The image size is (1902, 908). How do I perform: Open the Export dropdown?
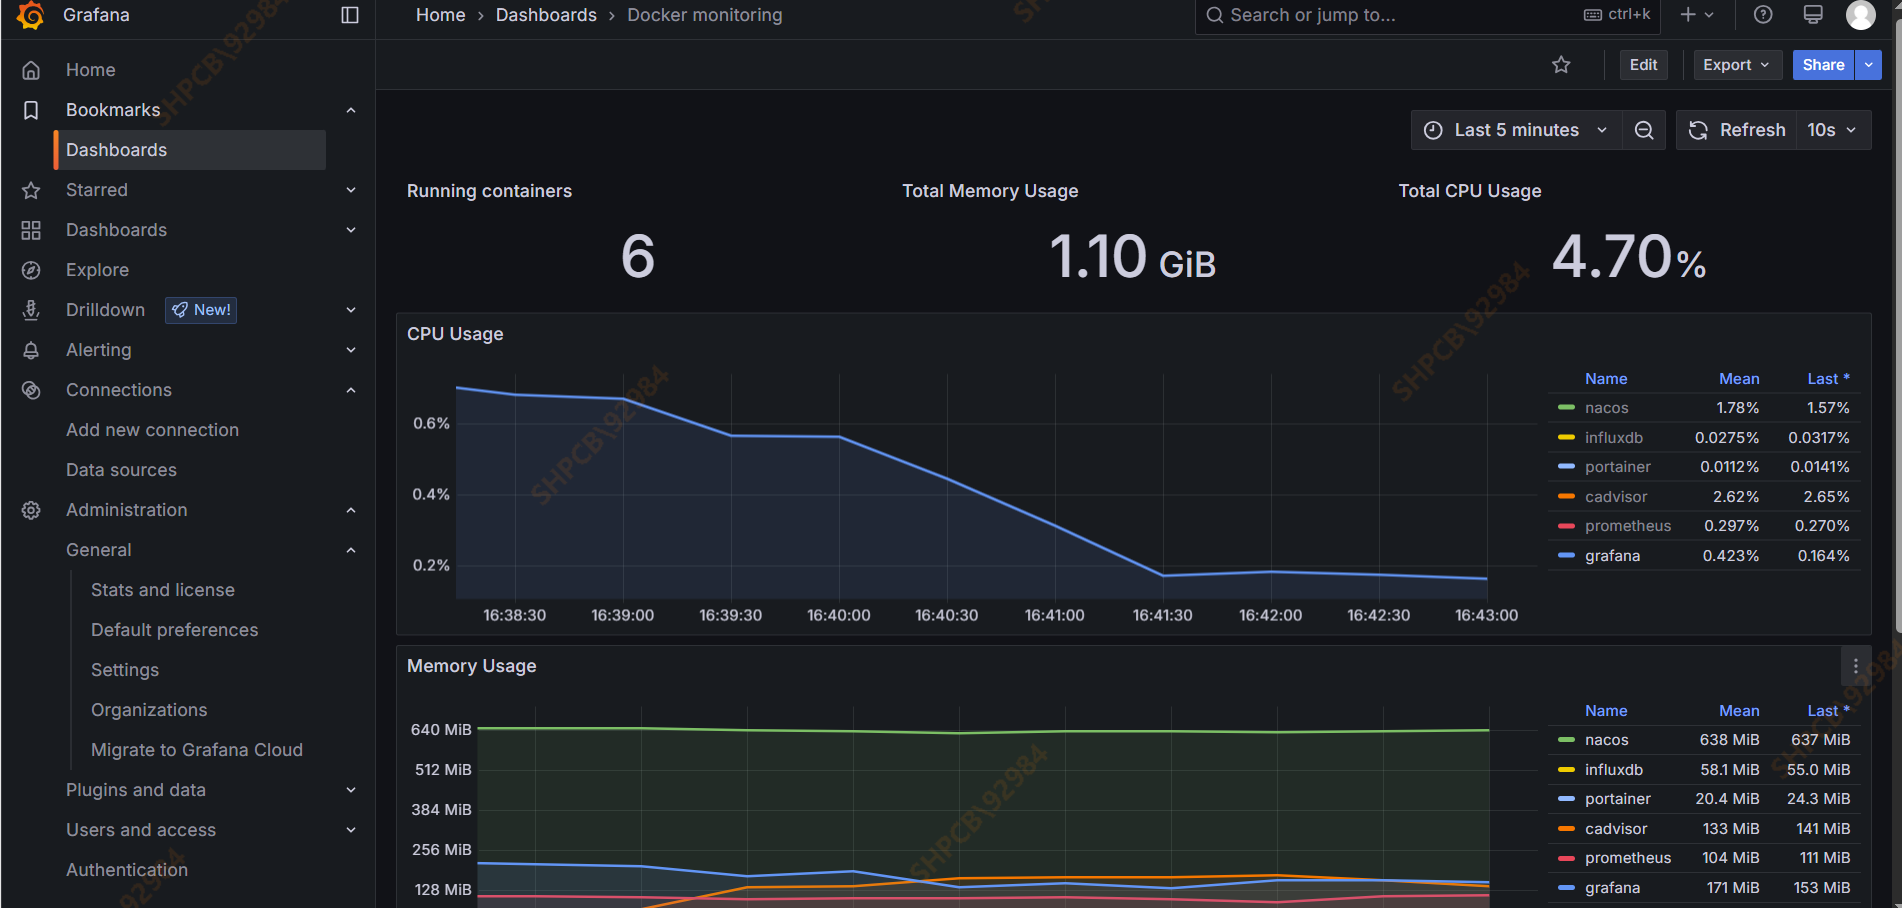coord(1737,65)
